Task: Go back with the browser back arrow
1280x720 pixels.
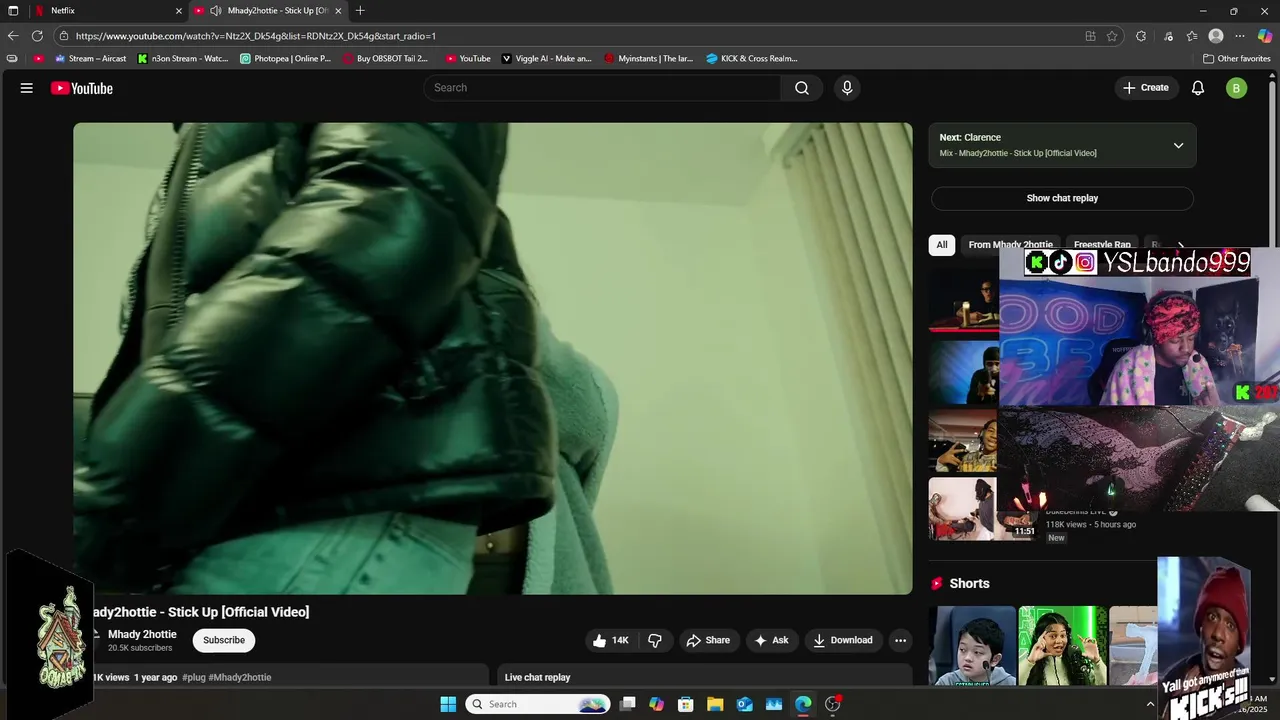Action: [x=13, y=36]
